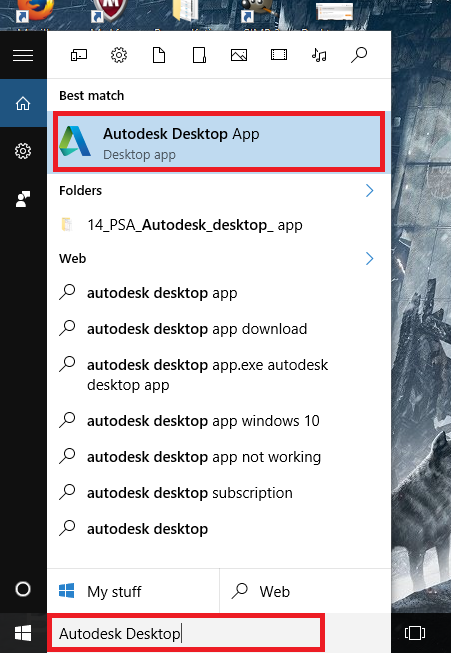Filter results by Photos icon
The image size is (451, 653).
[239, 55]
